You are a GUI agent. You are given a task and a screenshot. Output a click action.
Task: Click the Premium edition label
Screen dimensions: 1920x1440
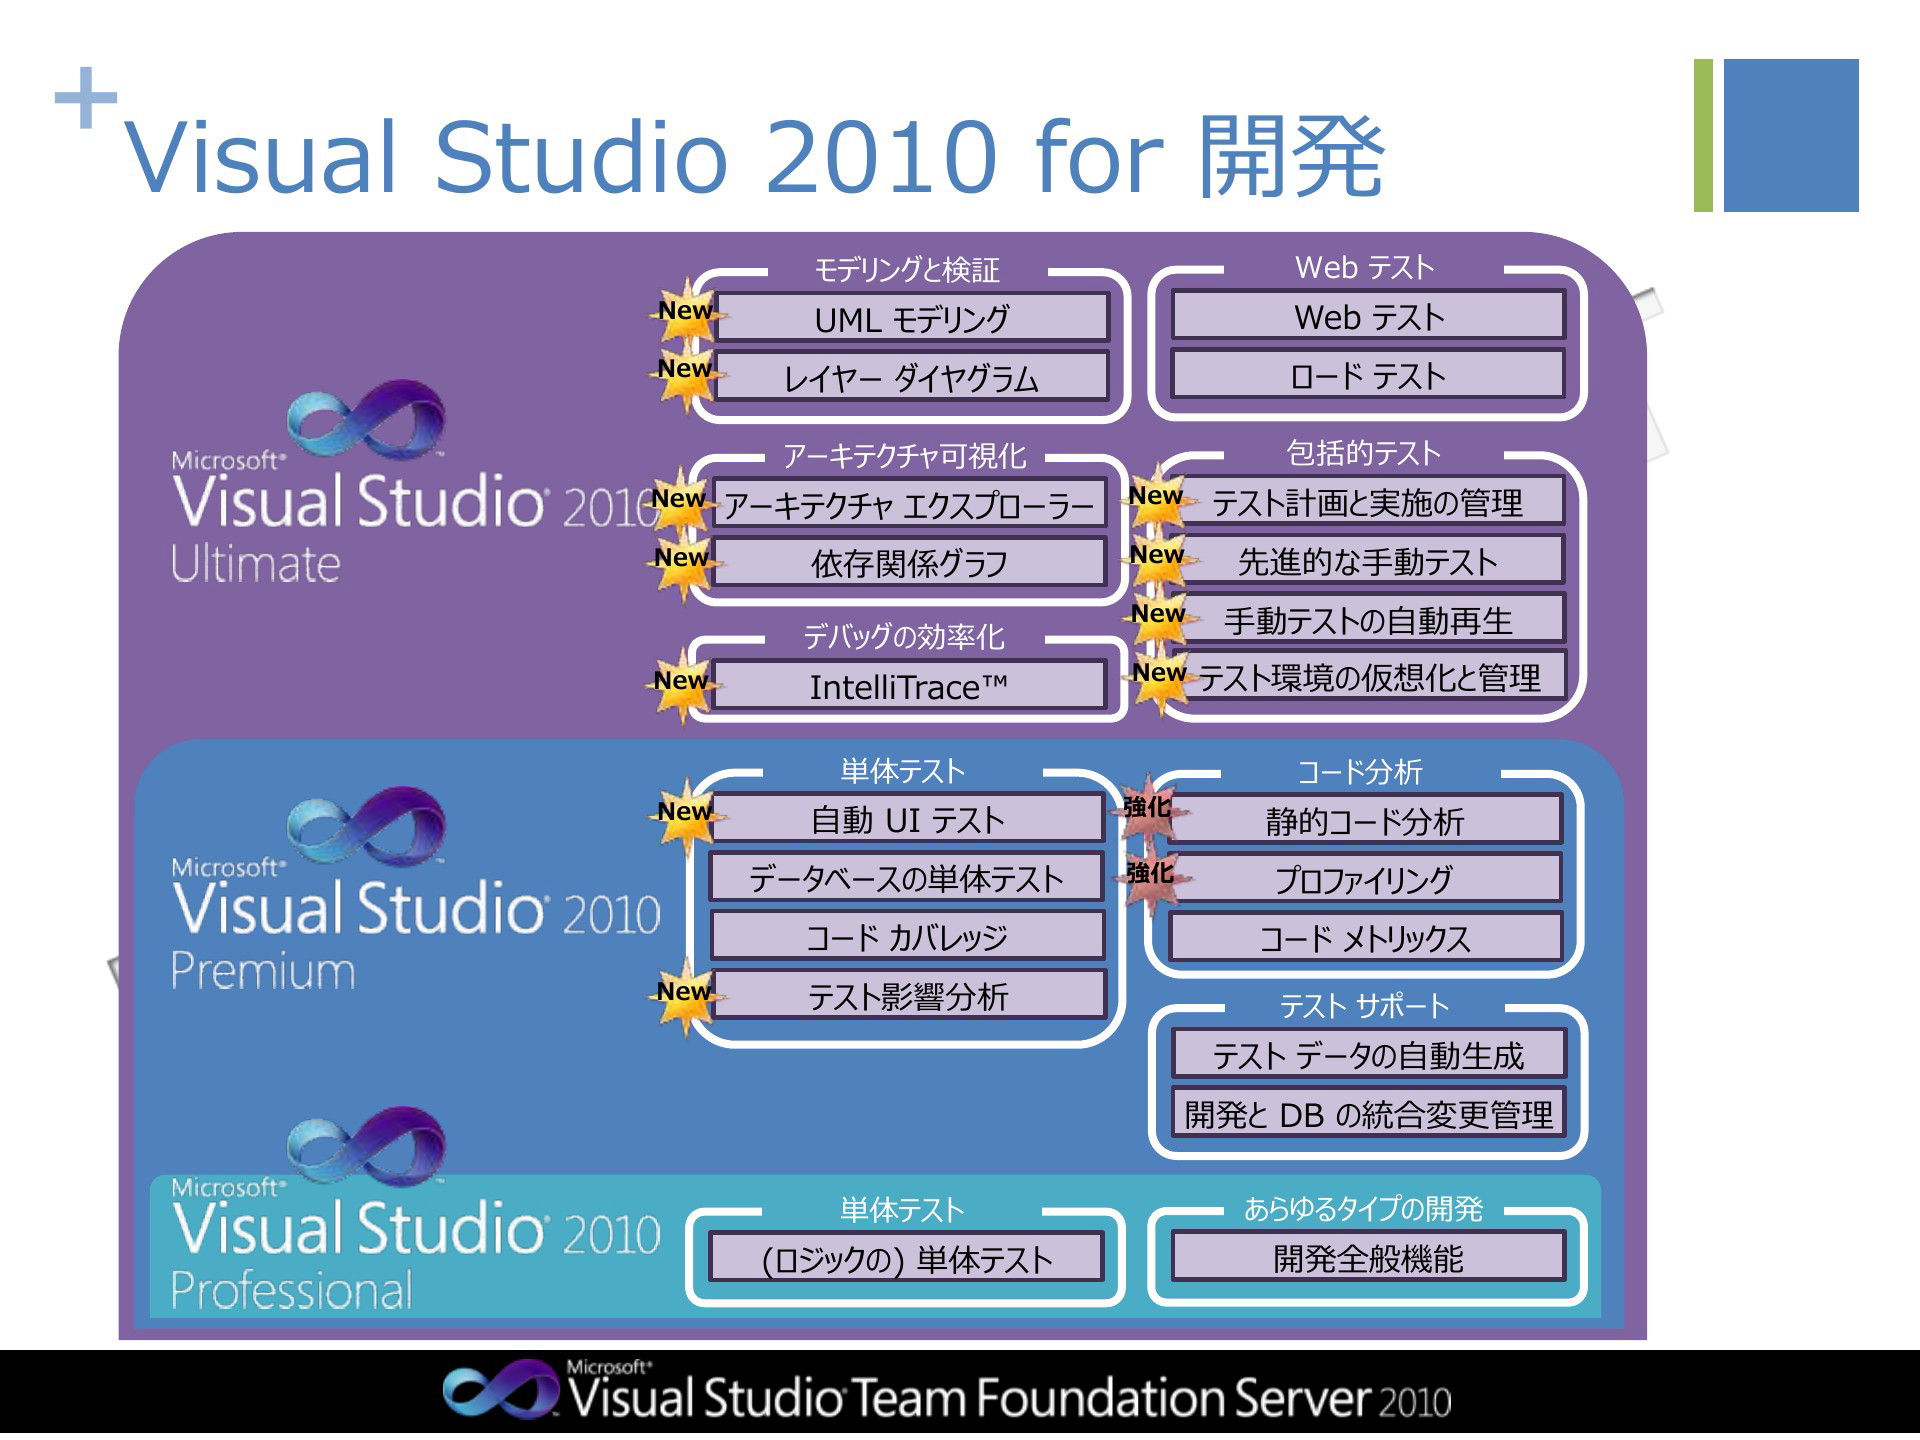pyautogui.click(x=263, y=971)
